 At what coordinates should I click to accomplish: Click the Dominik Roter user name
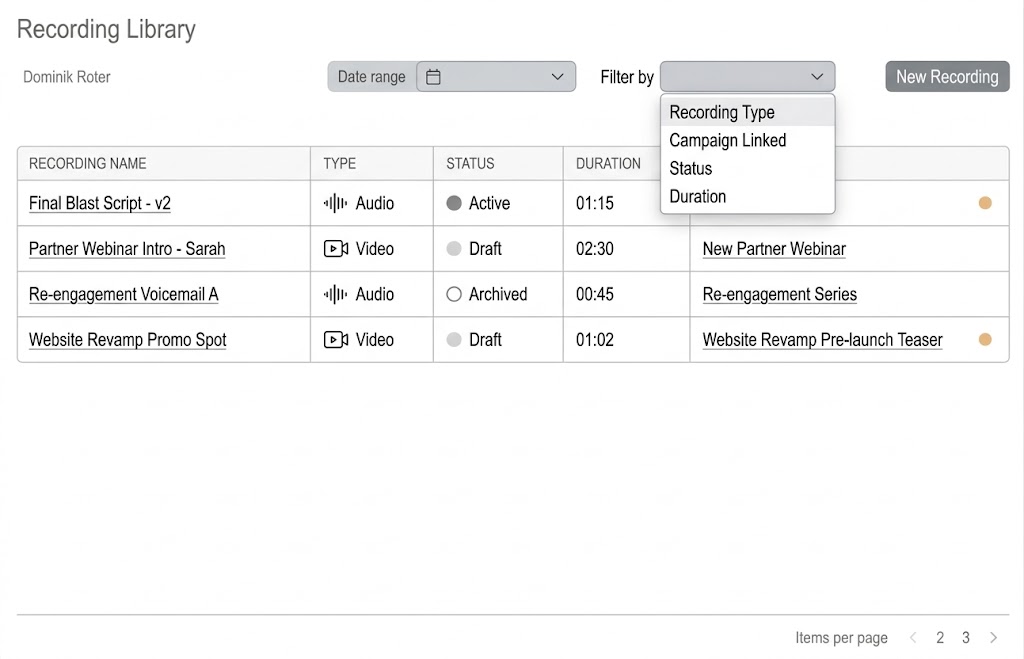point(67,77)
